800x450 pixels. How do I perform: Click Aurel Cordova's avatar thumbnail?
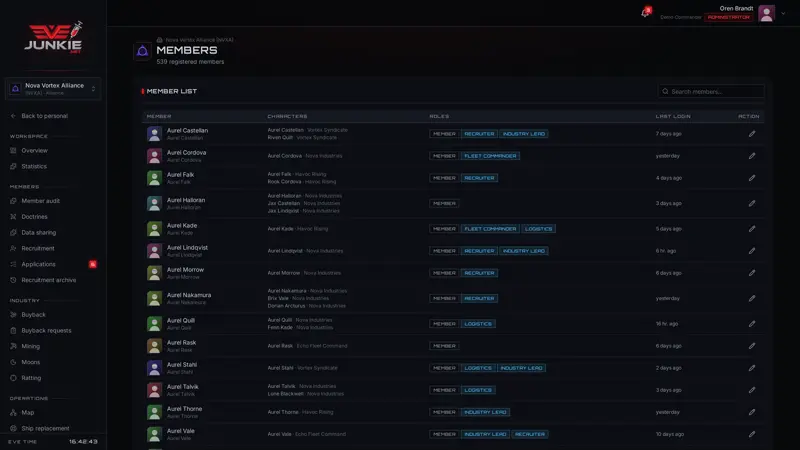pyautogui.click(x=154, y=156)
